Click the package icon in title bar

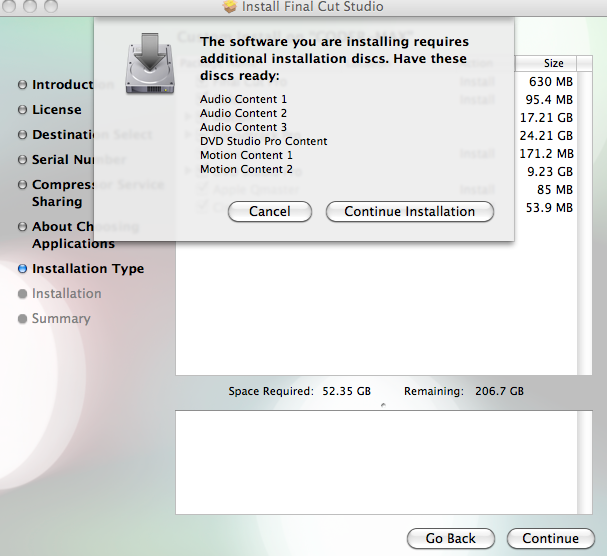point(229,8)
